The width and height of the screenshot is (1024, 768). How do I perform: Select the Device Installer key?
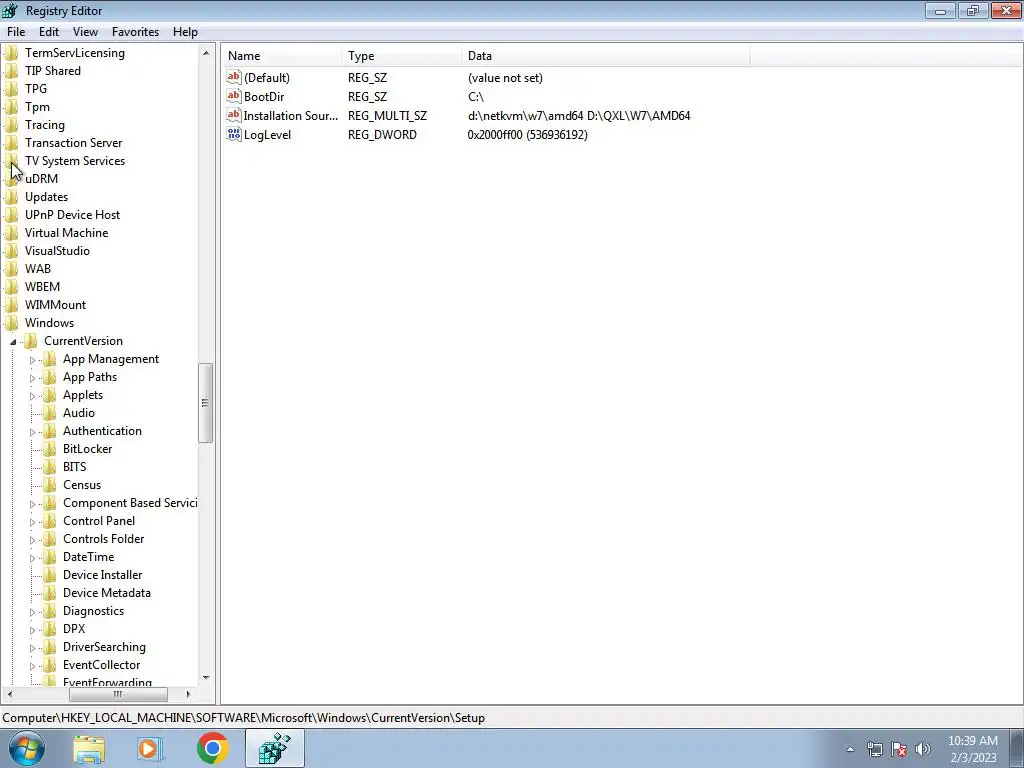coord(103,575)
